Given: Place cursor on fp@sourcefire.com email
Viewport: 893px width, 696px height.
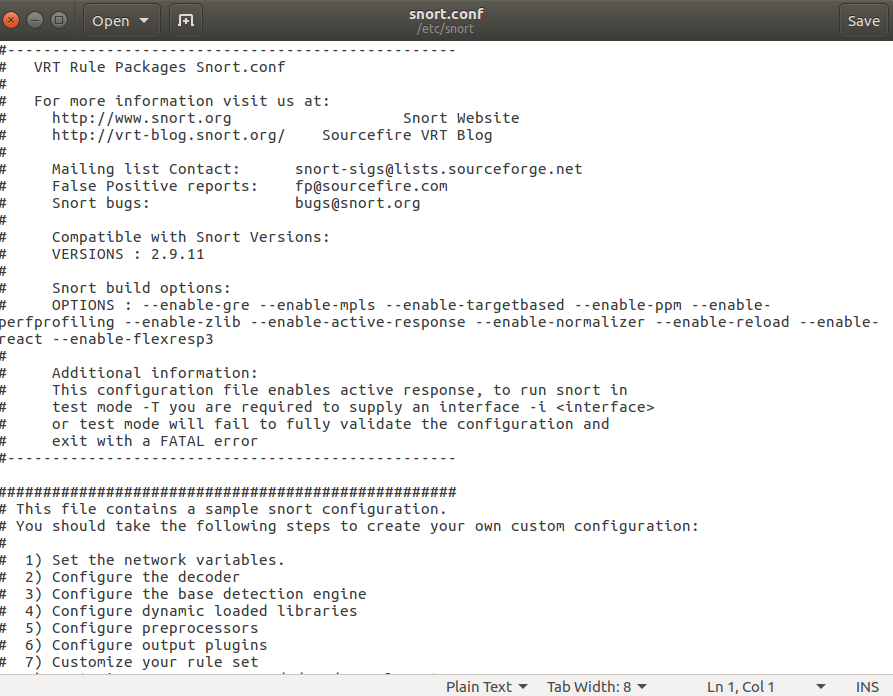Looking at the screenshot, I should point(371,186).
